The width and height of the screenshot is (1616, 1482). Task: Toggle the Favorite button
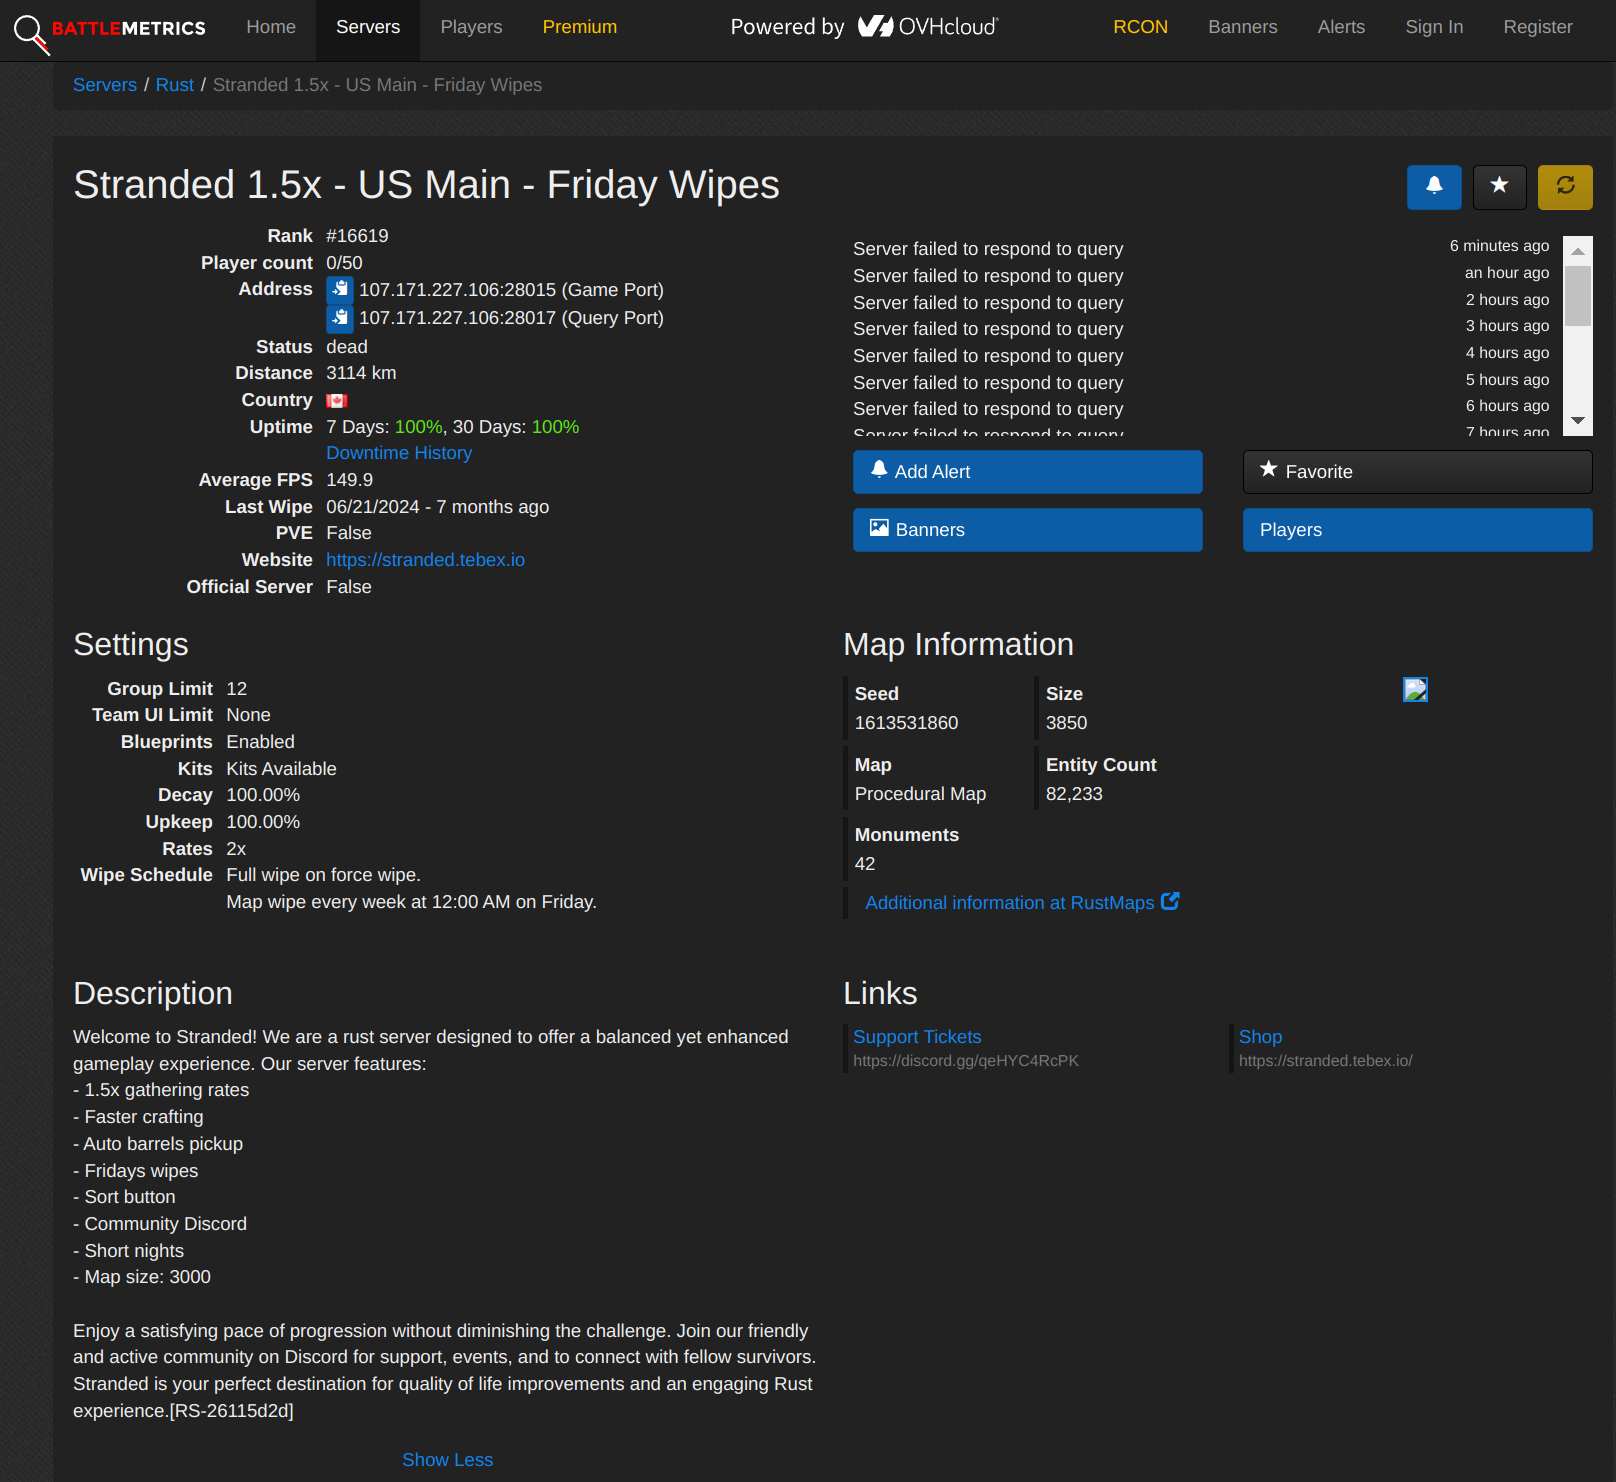pyautogui.click(x=1418, y=472)
